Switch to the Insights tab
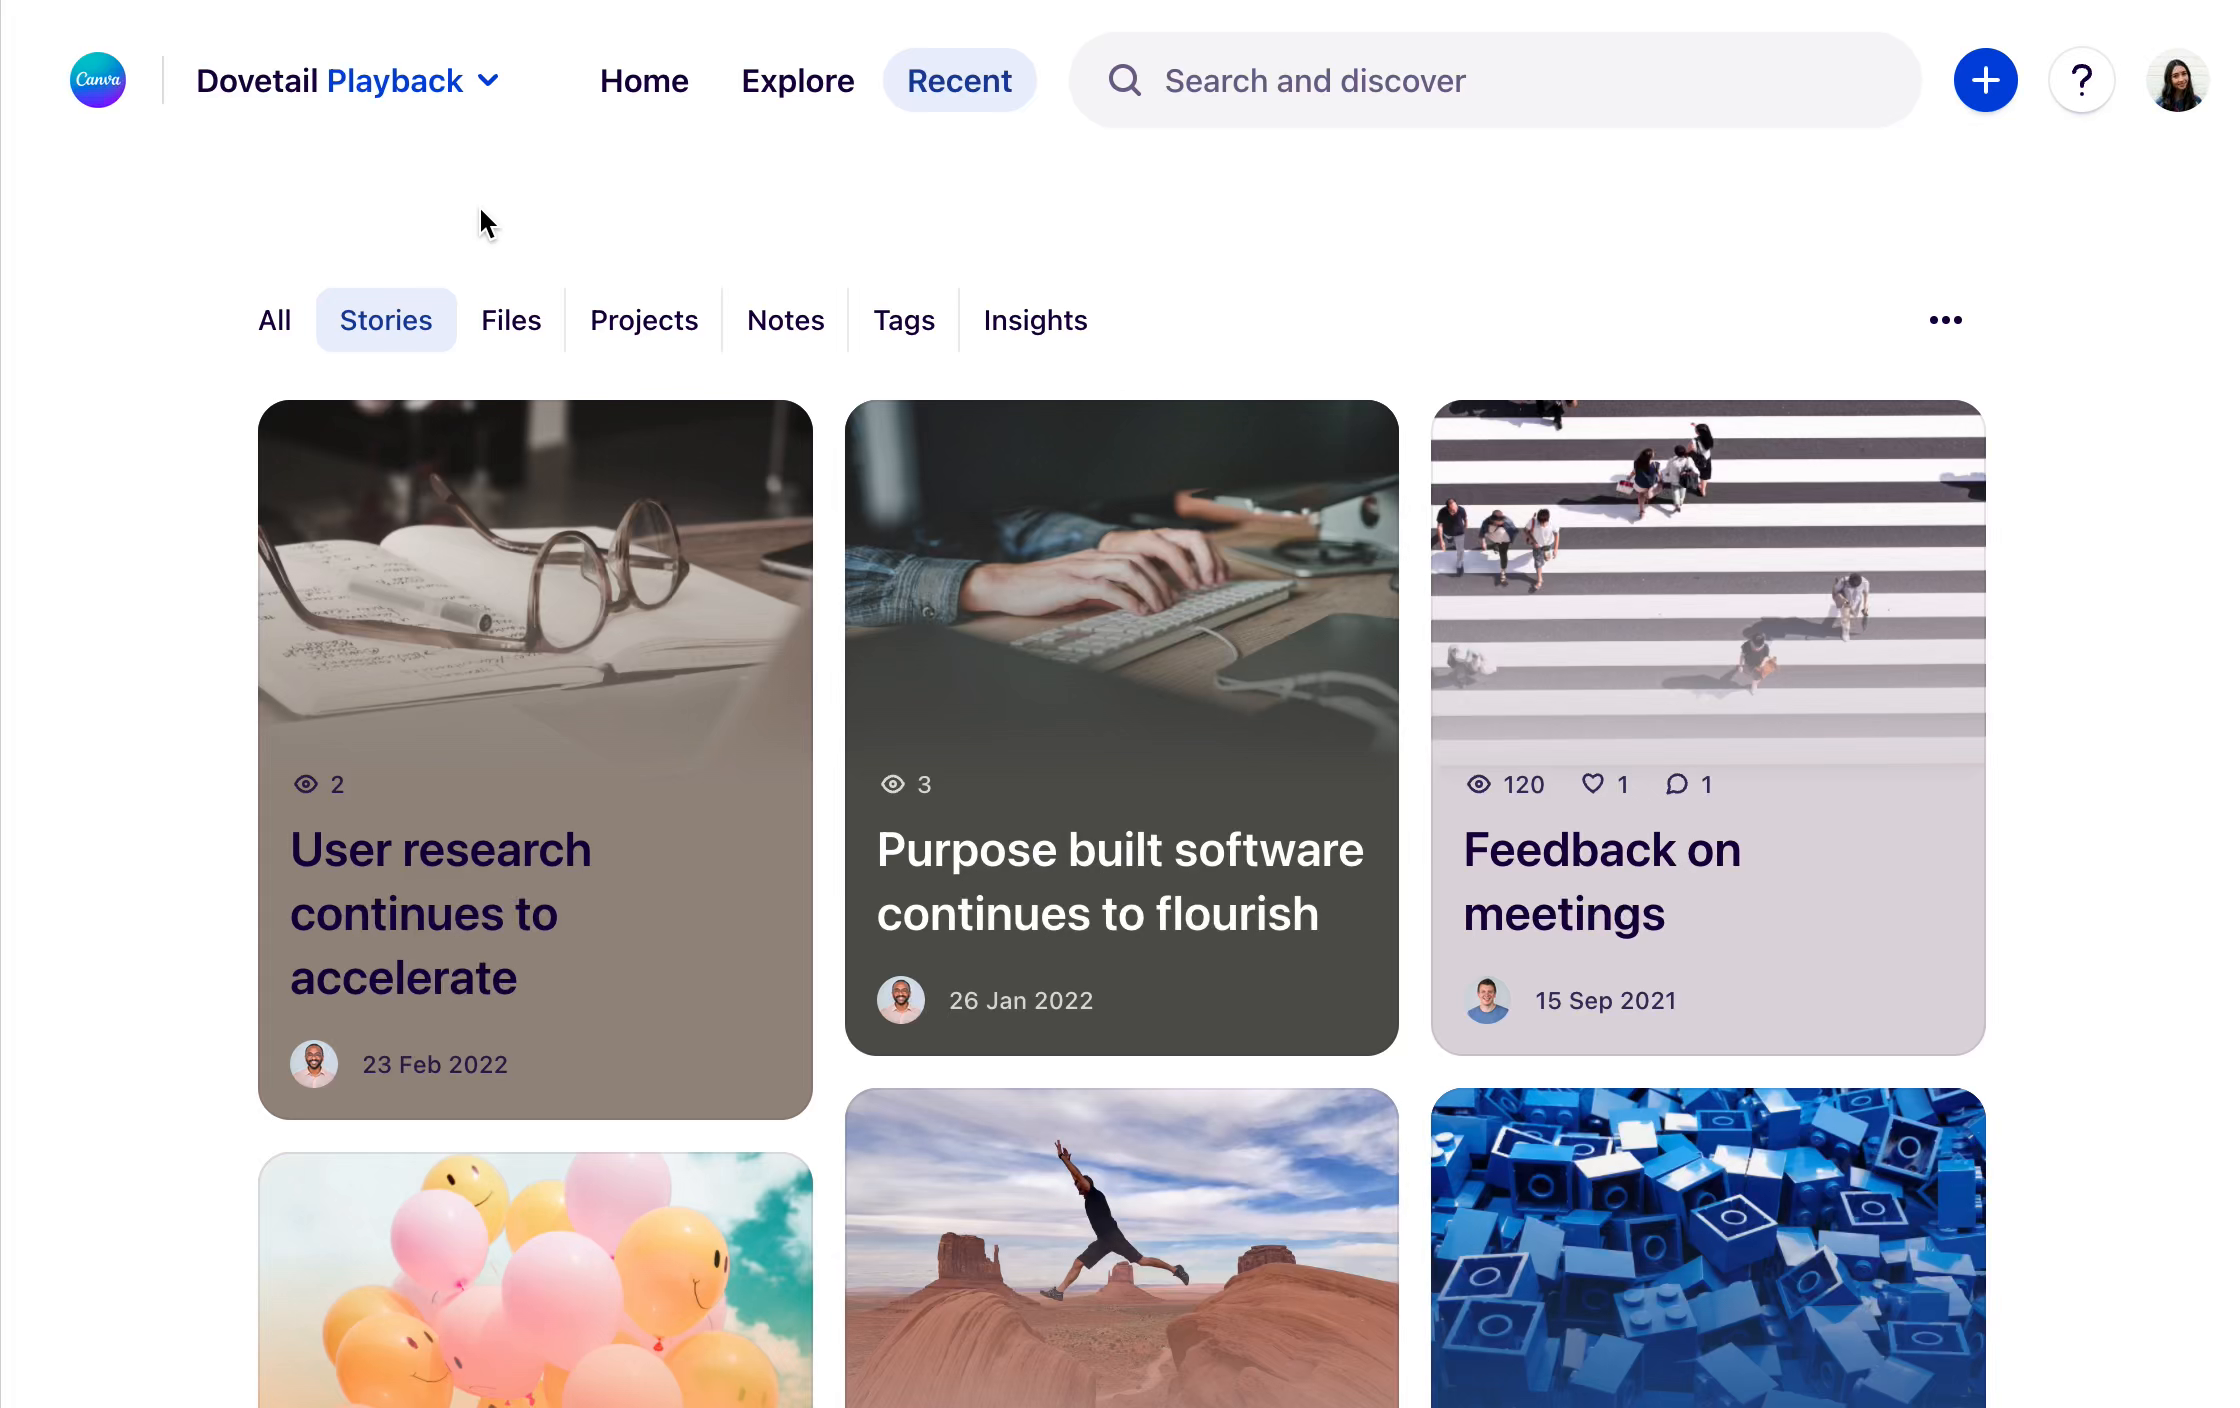The height and width of the screenshot is (1408, 2240). [x=1035, y=320]
